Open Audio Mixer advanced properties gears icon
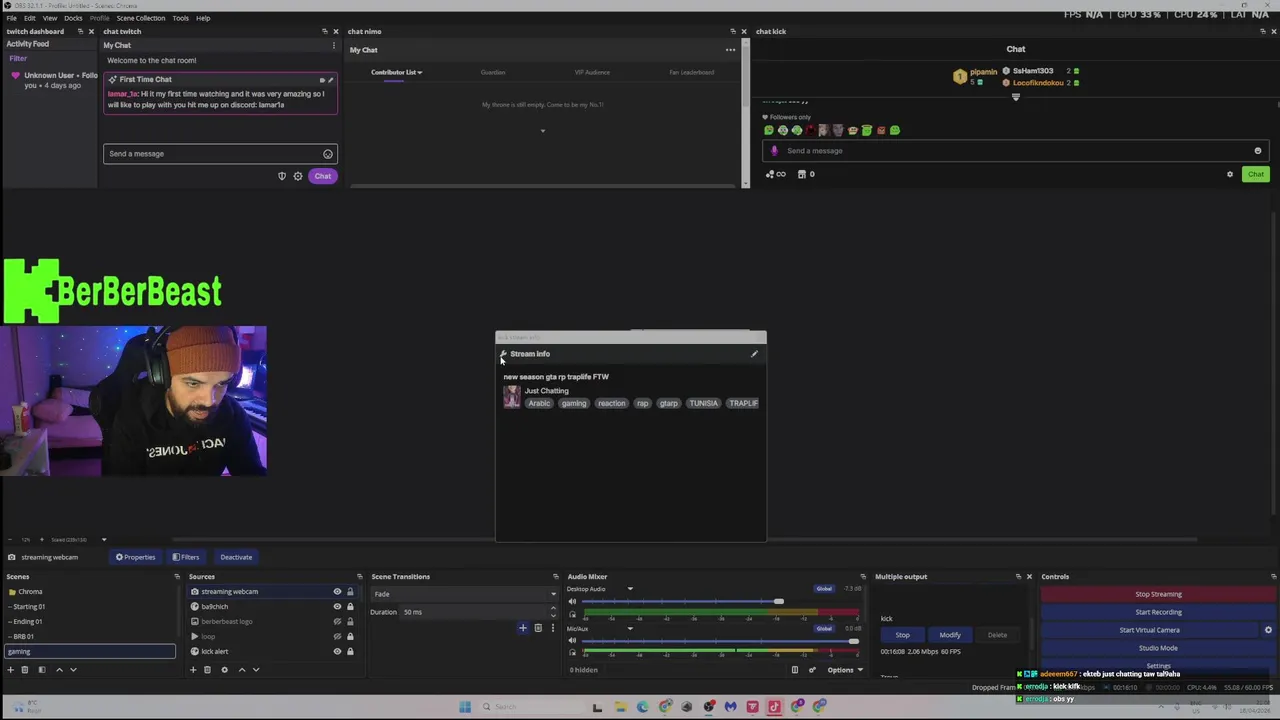Screen dimensions: 1280x720 point(812,670)
